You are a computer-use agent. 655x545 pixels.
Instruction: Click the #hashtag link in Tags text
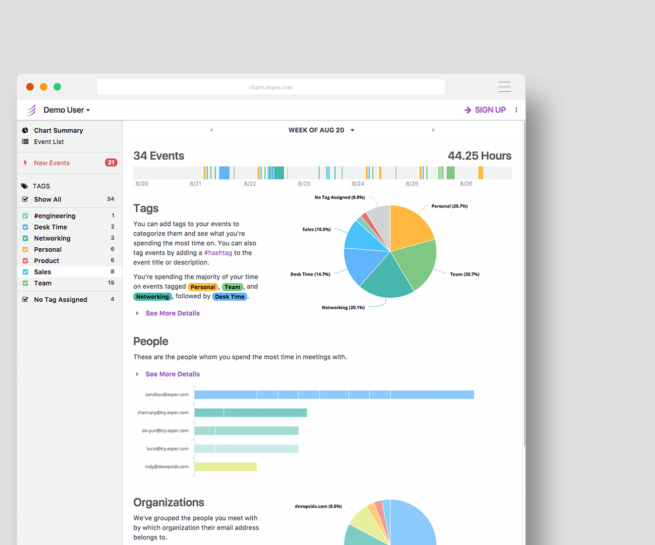pyautogui.click(x=216, y=252)
